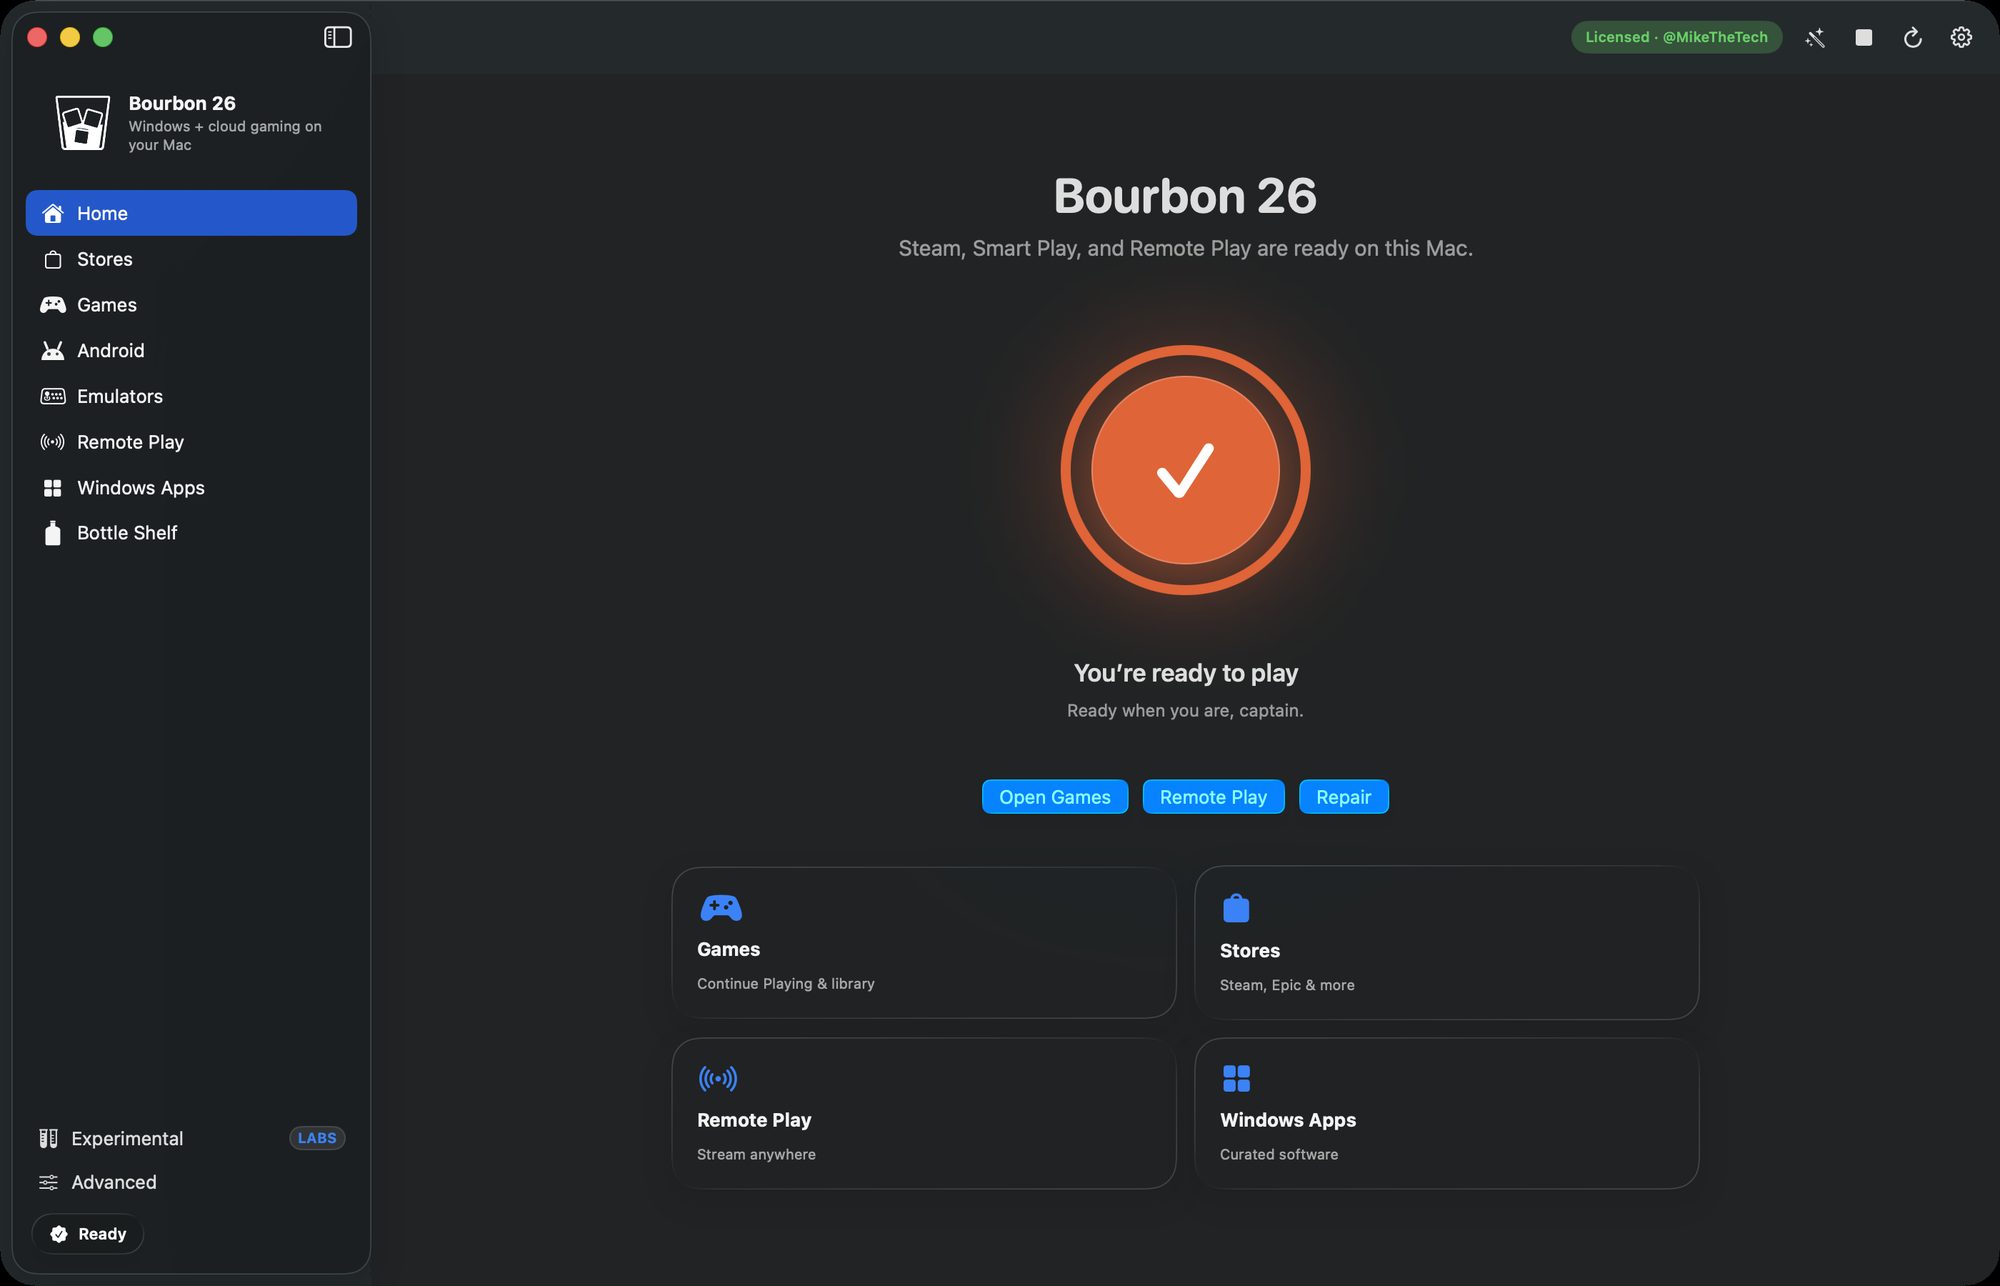The image size is (2000, 1286).
Task: Click the Android robot icon in sidebar
Action: (53, 351)
